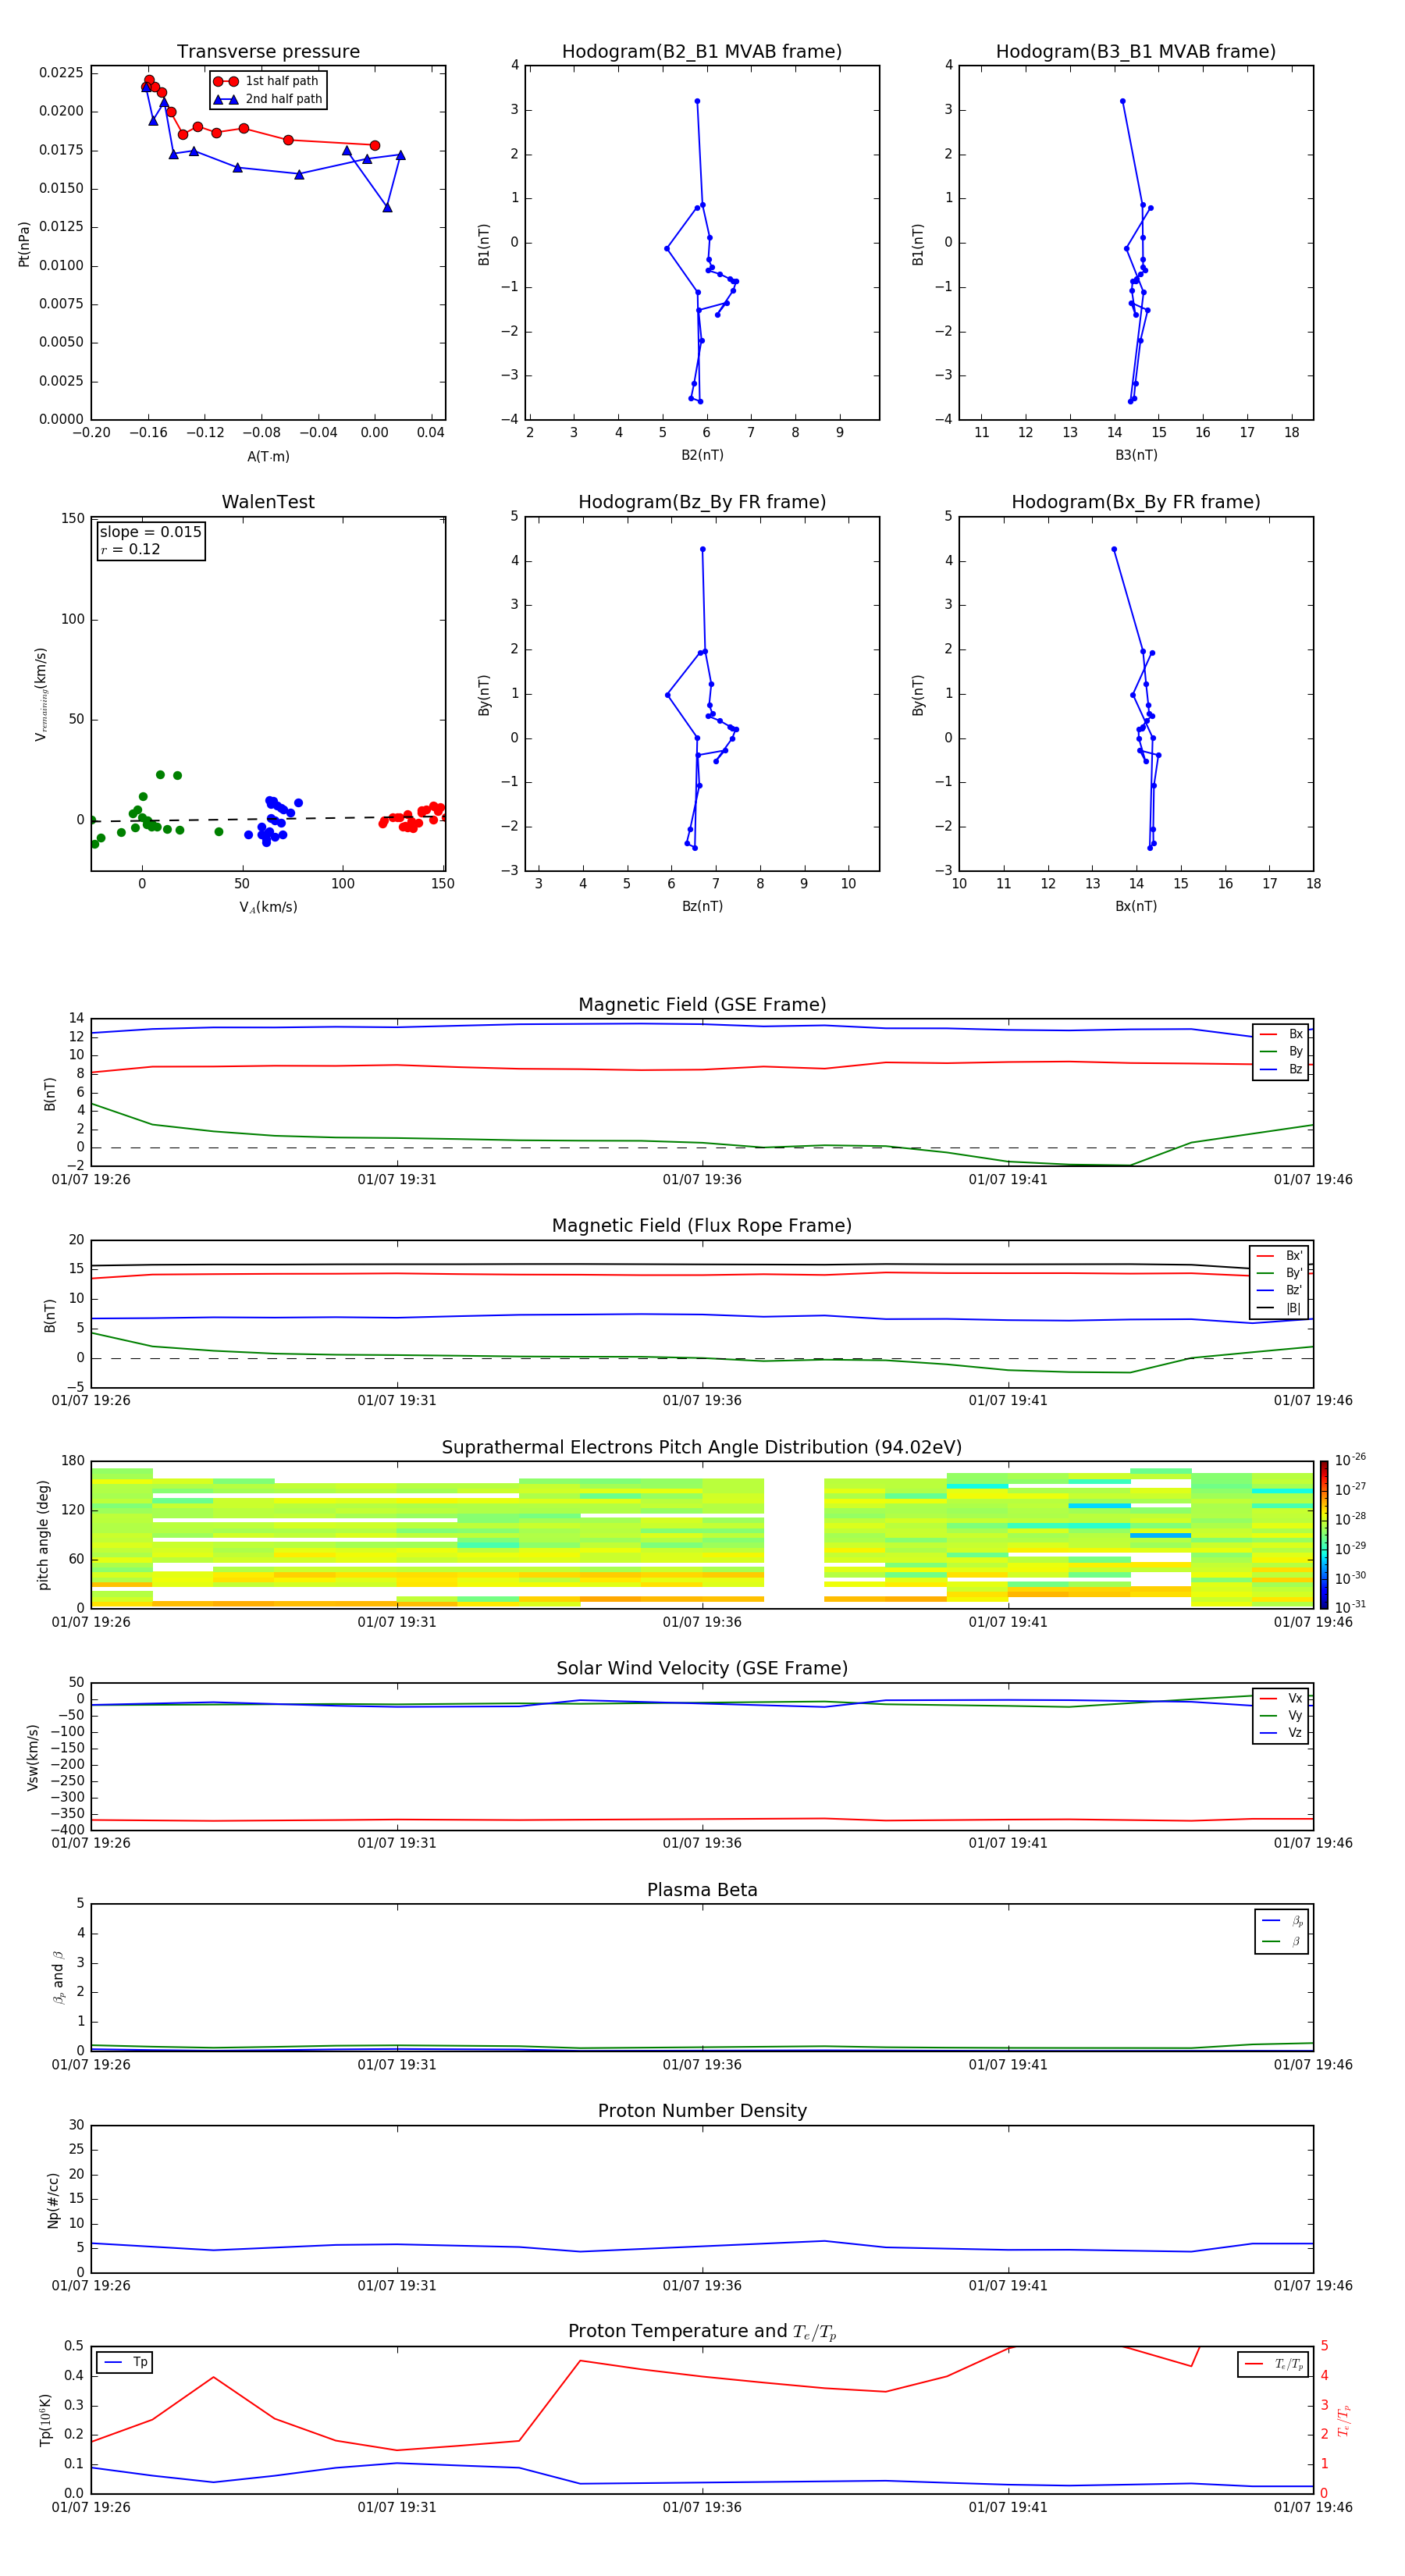The height and width of the screenshot is (2576, 1405).
Task: Click the 'Magnetic Field (GSE Frame)' title
Action: click(702, 1005)
